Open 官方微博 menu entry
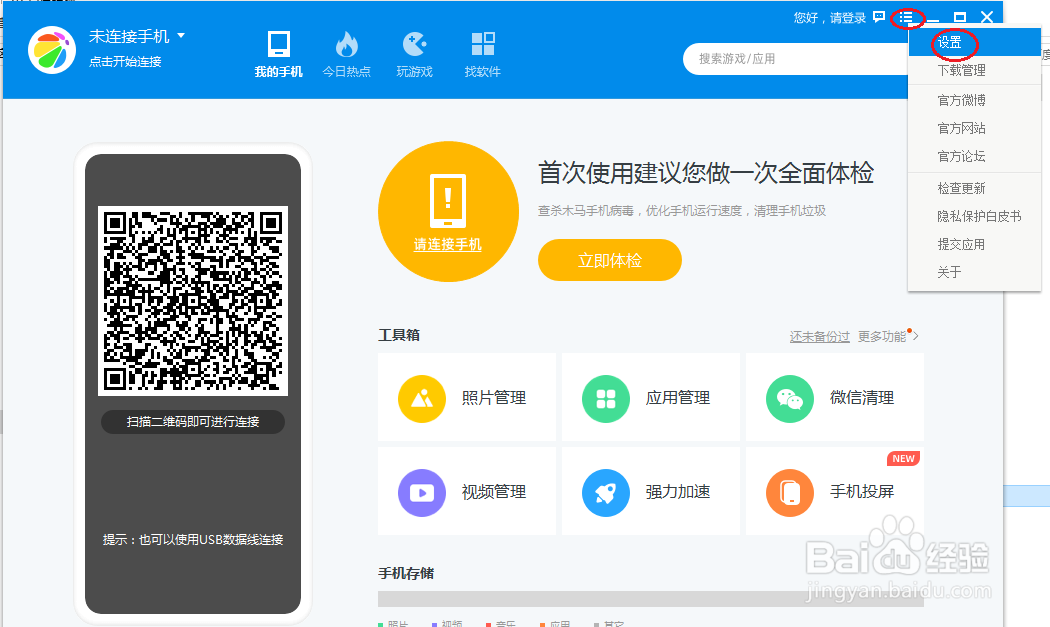The height and width of the screenshot is (627, 1050). click(974, 100)
